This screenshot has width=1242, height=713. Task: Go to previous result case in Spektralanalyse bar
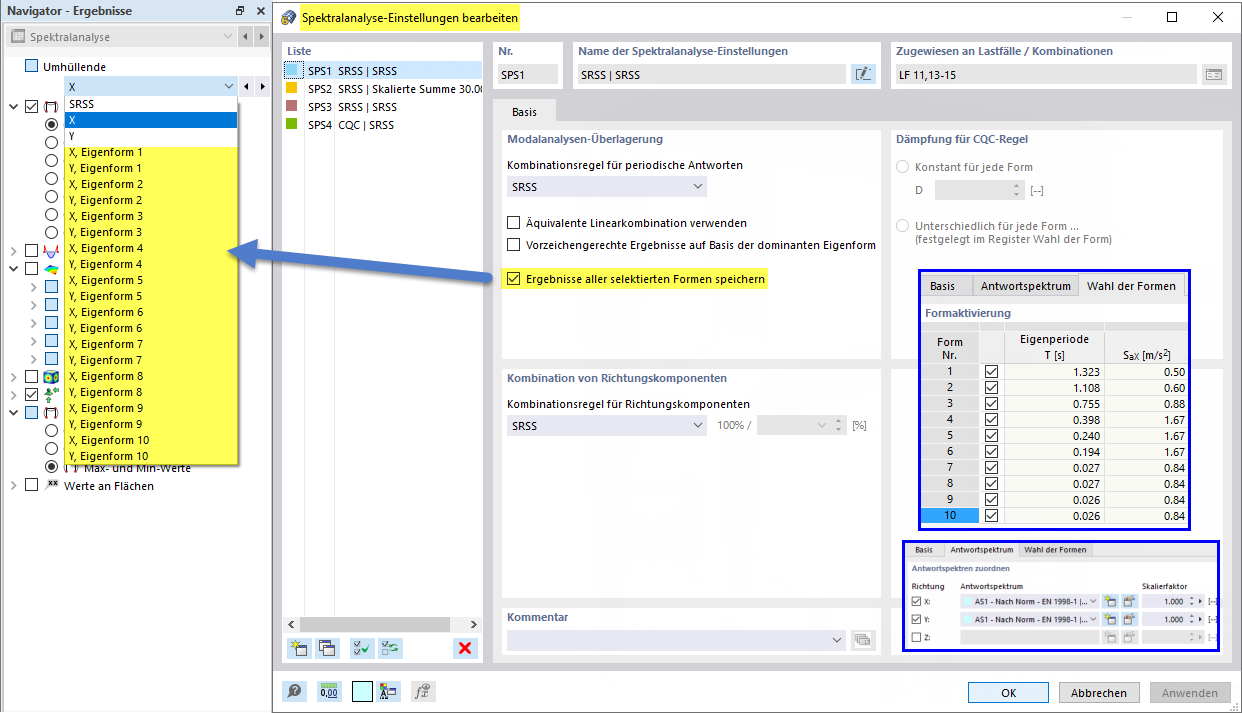coord(246,37)
